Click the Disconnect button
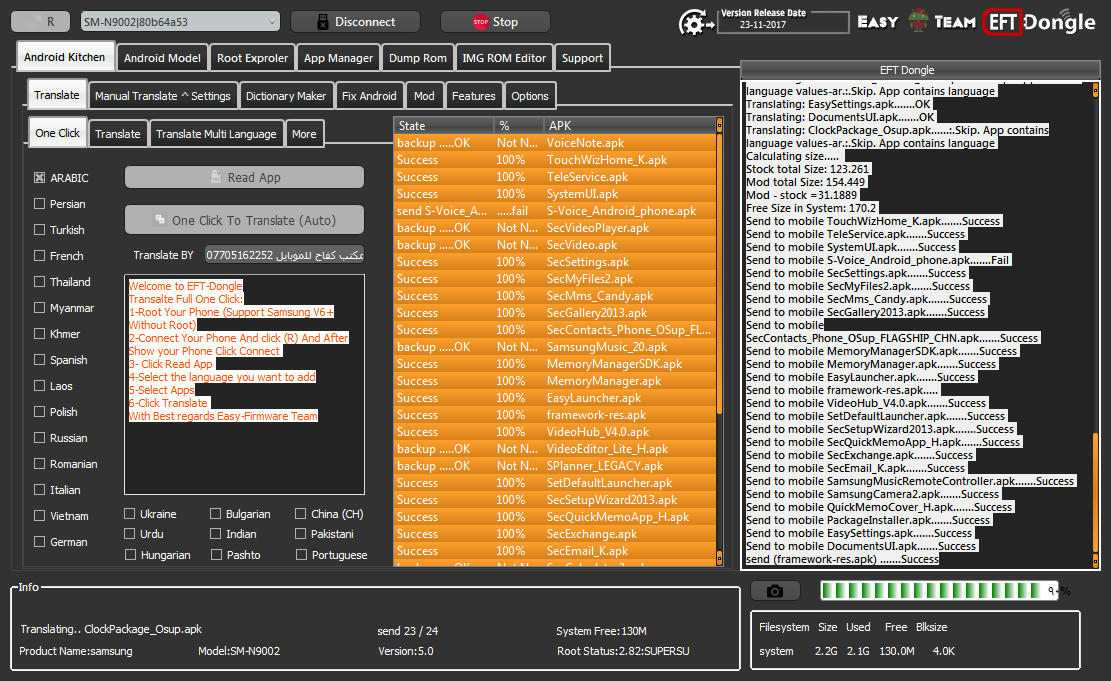This screenshot has height=681, width=1111. pos(355,22)
